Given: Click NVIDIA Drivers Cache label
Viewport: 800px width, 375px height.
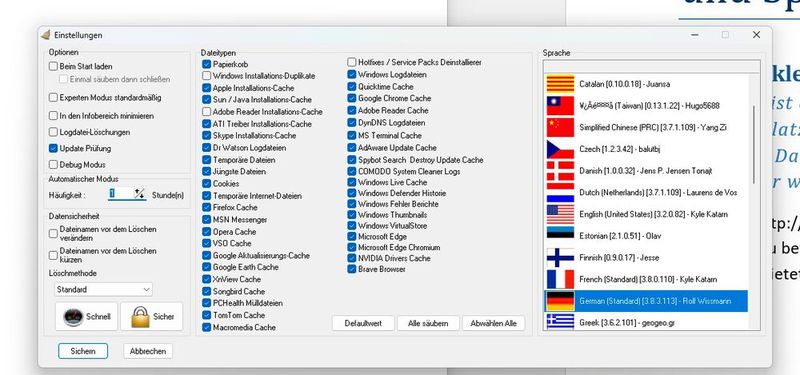Looking at the screenshot, I should [394, 258].
